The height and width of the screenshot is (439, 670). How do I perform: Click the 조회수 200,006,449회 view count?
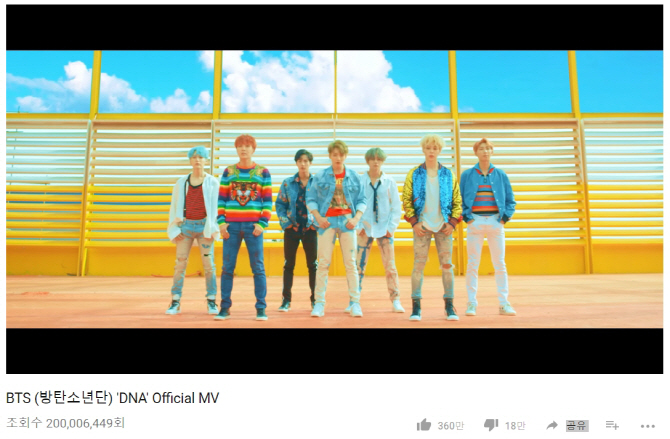click(x=65, y=423)
